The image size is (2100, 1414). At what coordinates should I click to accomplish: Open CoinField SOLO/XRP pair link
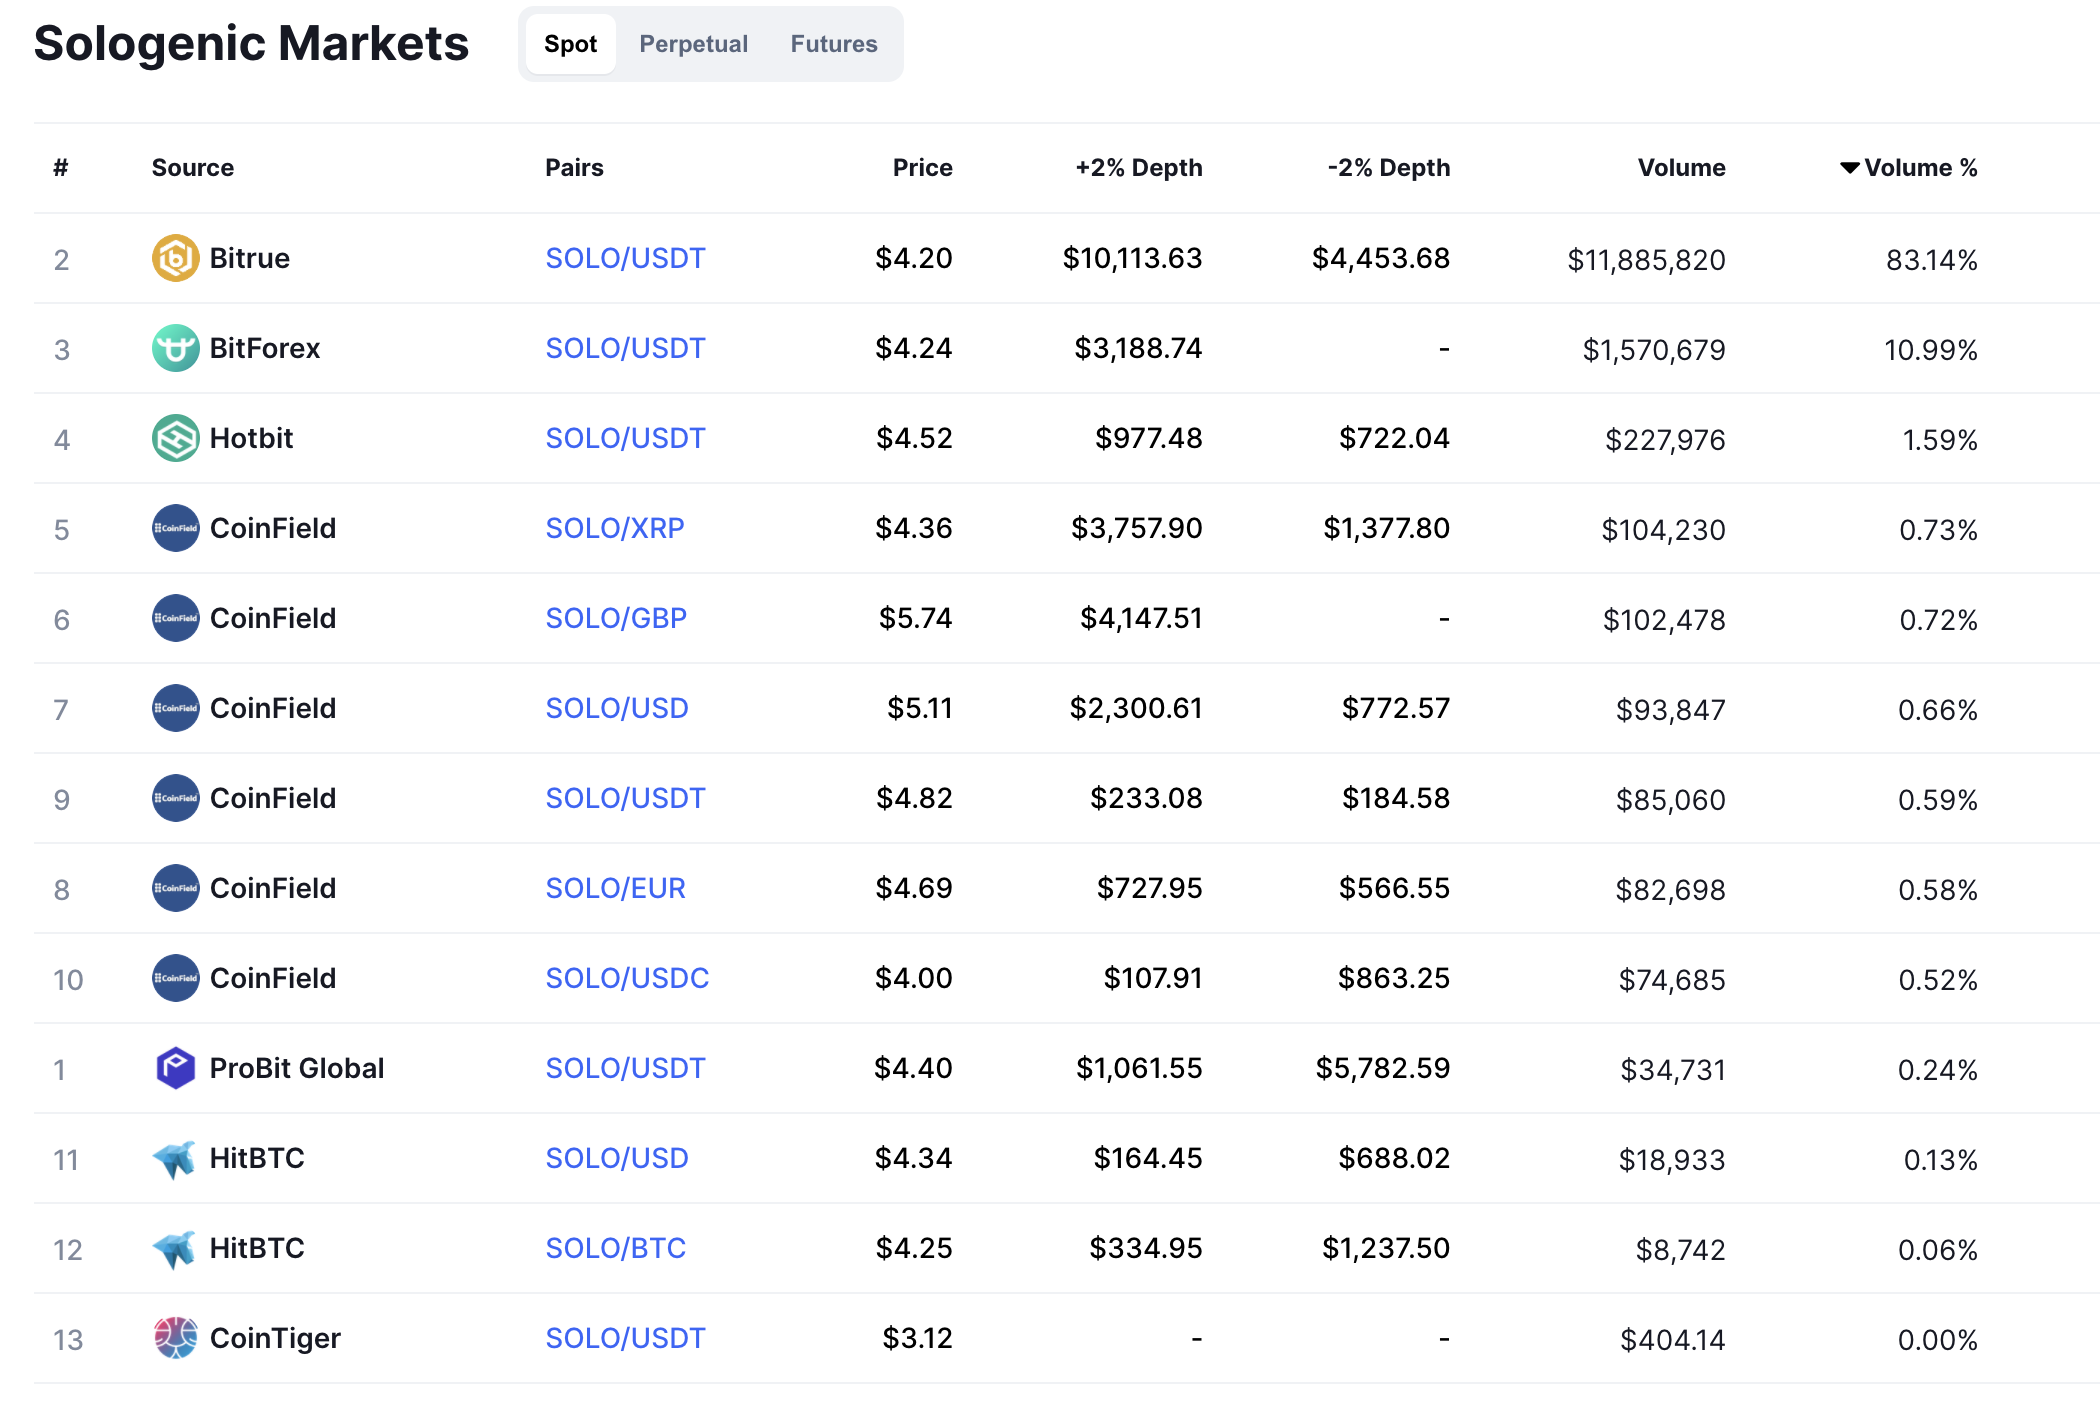point(615,528)
